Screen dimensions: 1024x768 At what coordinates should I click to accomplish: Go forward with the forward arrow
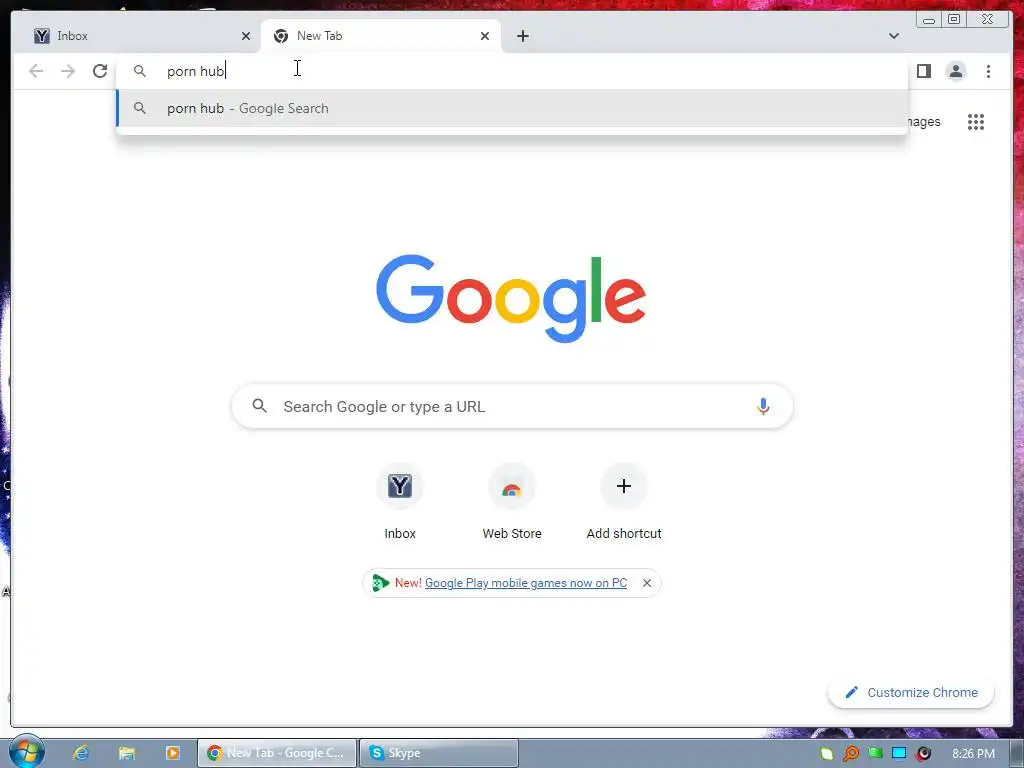coord(68,71)
